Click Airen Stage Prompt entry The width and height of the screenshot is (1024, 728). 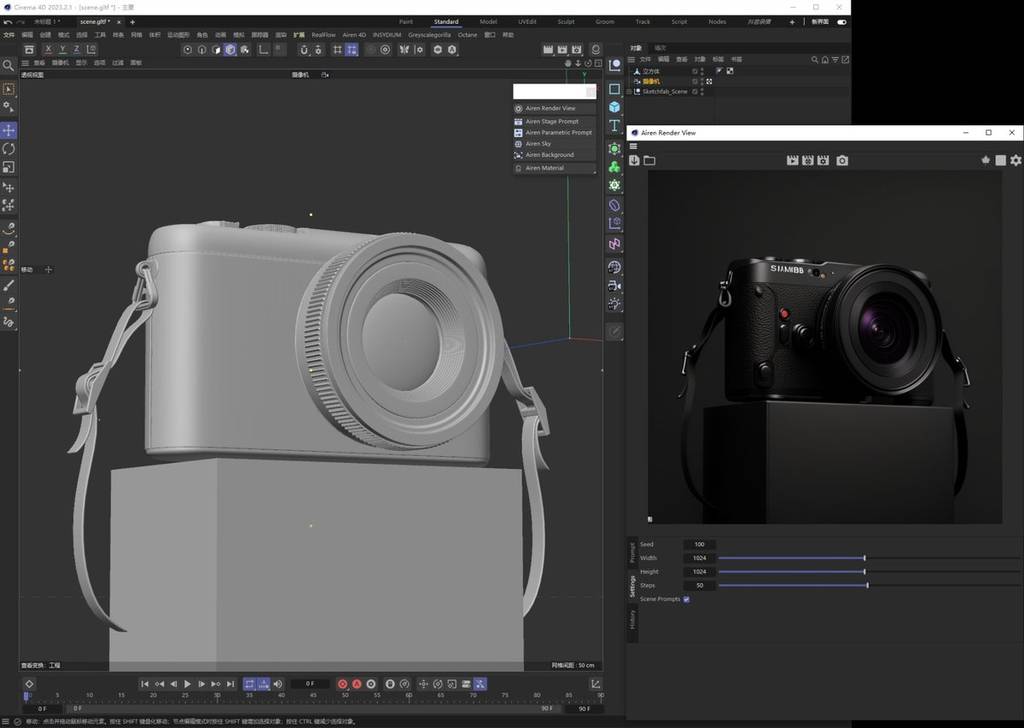pos(552,121)
